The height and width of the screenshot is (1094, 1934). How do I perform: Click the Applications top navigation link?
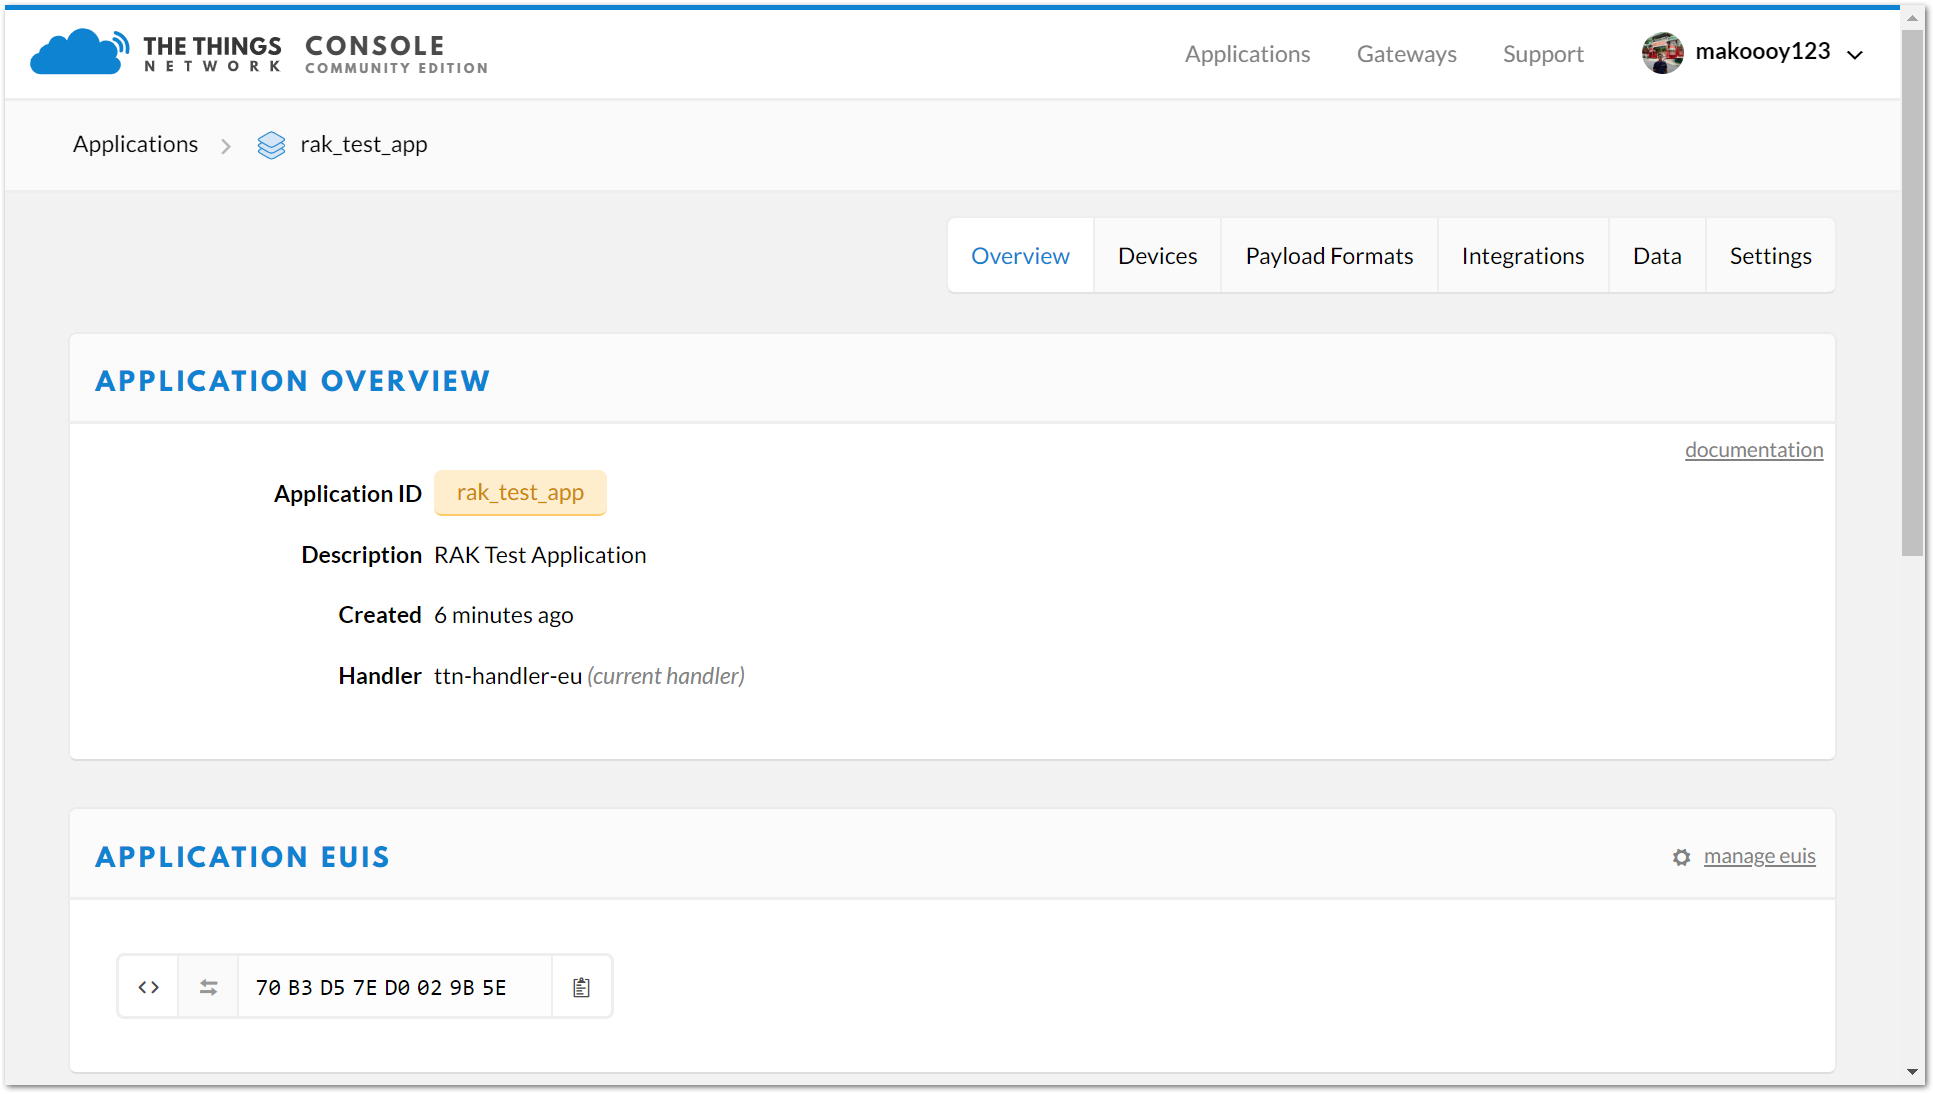[x=1246, y=52]
